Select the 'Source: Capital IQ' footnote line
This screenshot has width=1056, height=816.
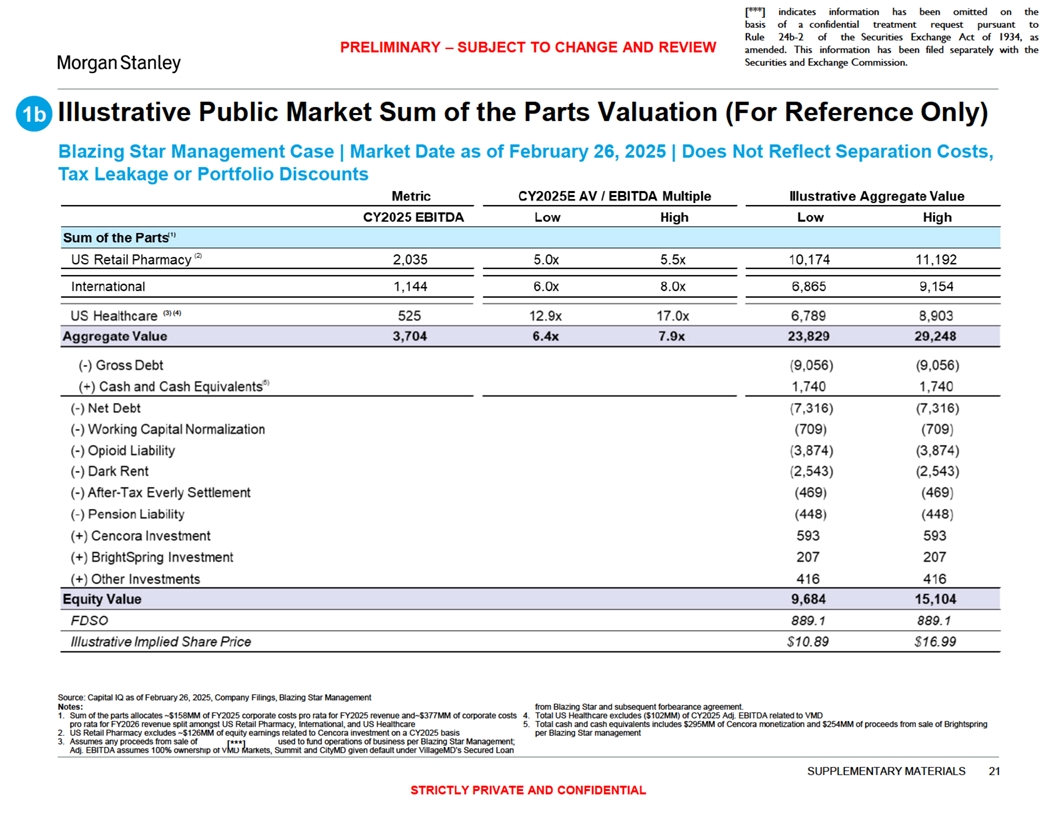[214, 698]
